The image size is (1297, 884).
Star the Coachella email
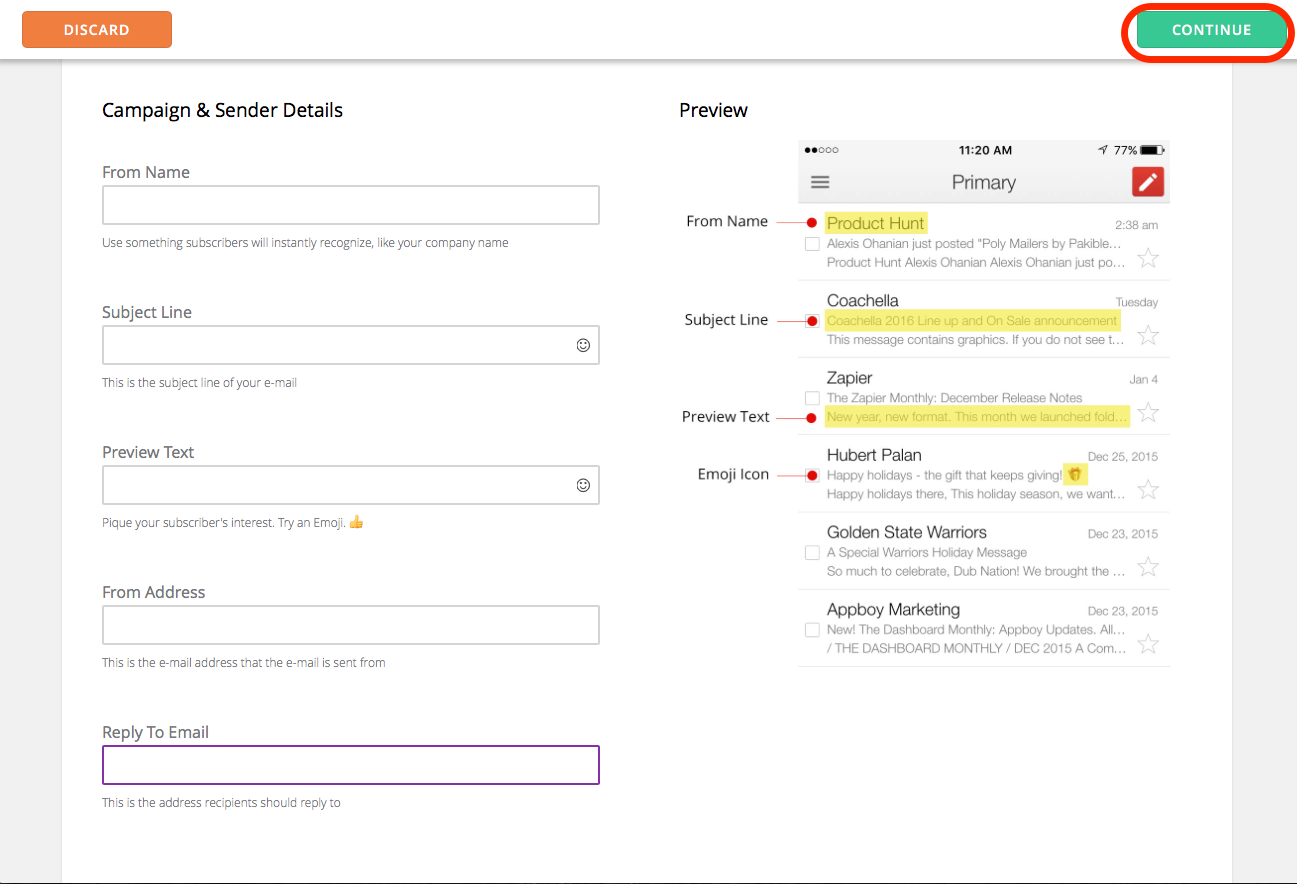coord(1149,336)
